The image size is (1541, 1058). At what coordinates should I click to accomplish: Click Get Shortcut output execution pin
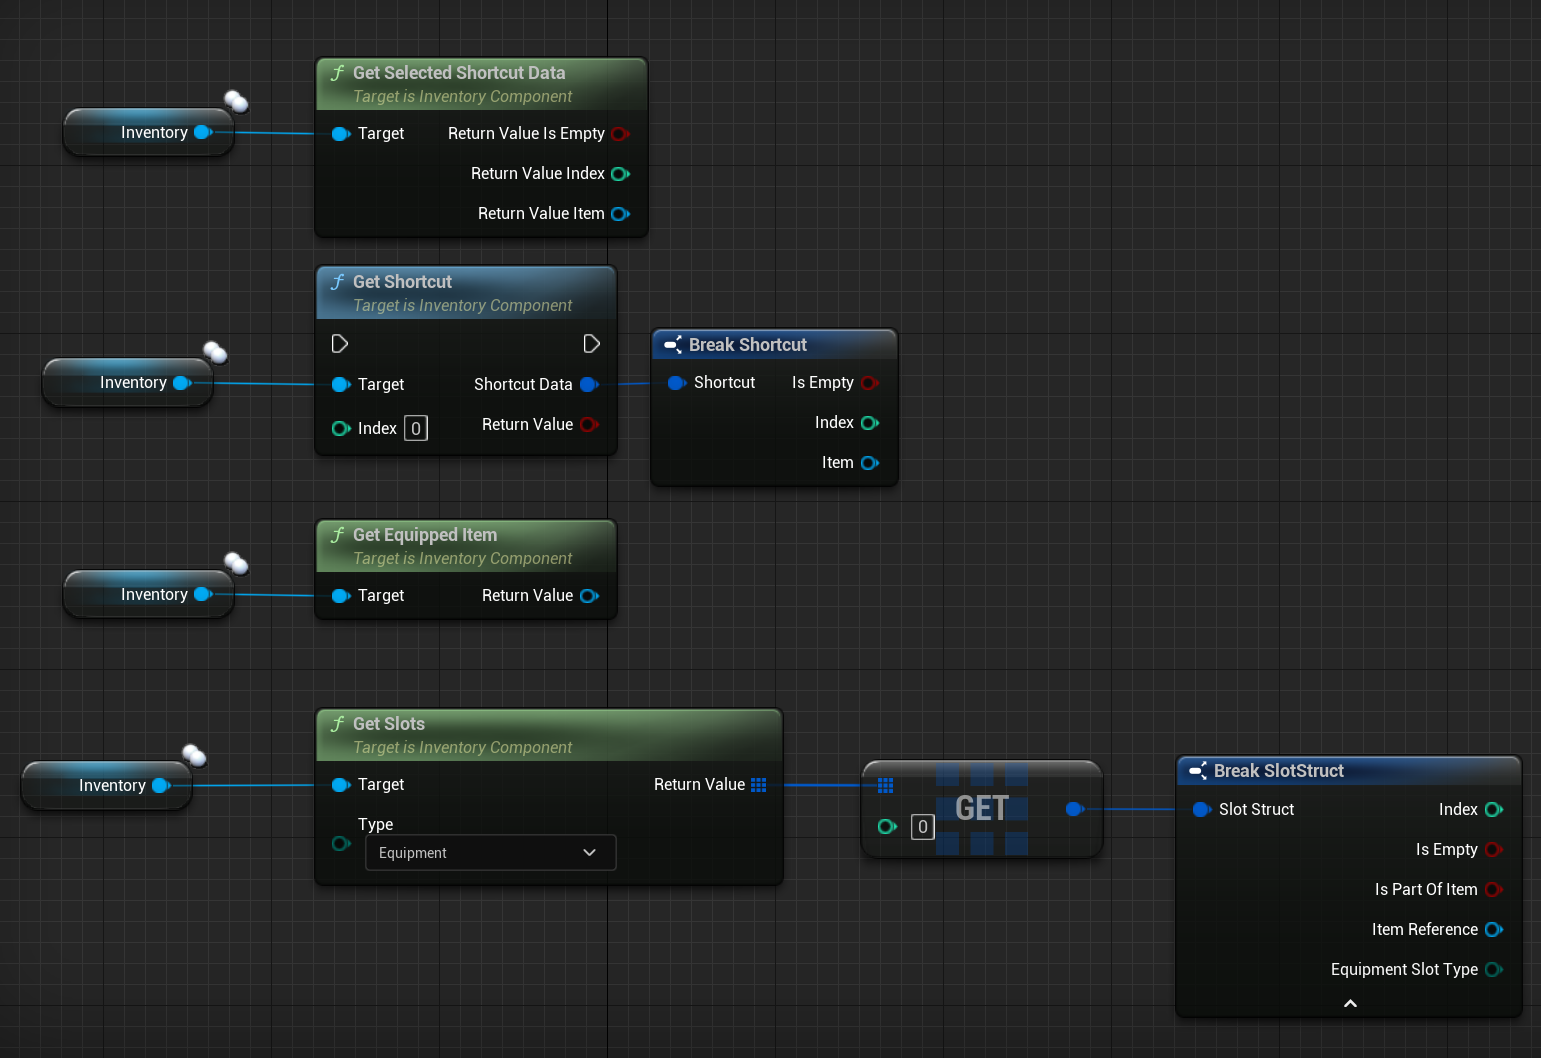pos(592,344)
